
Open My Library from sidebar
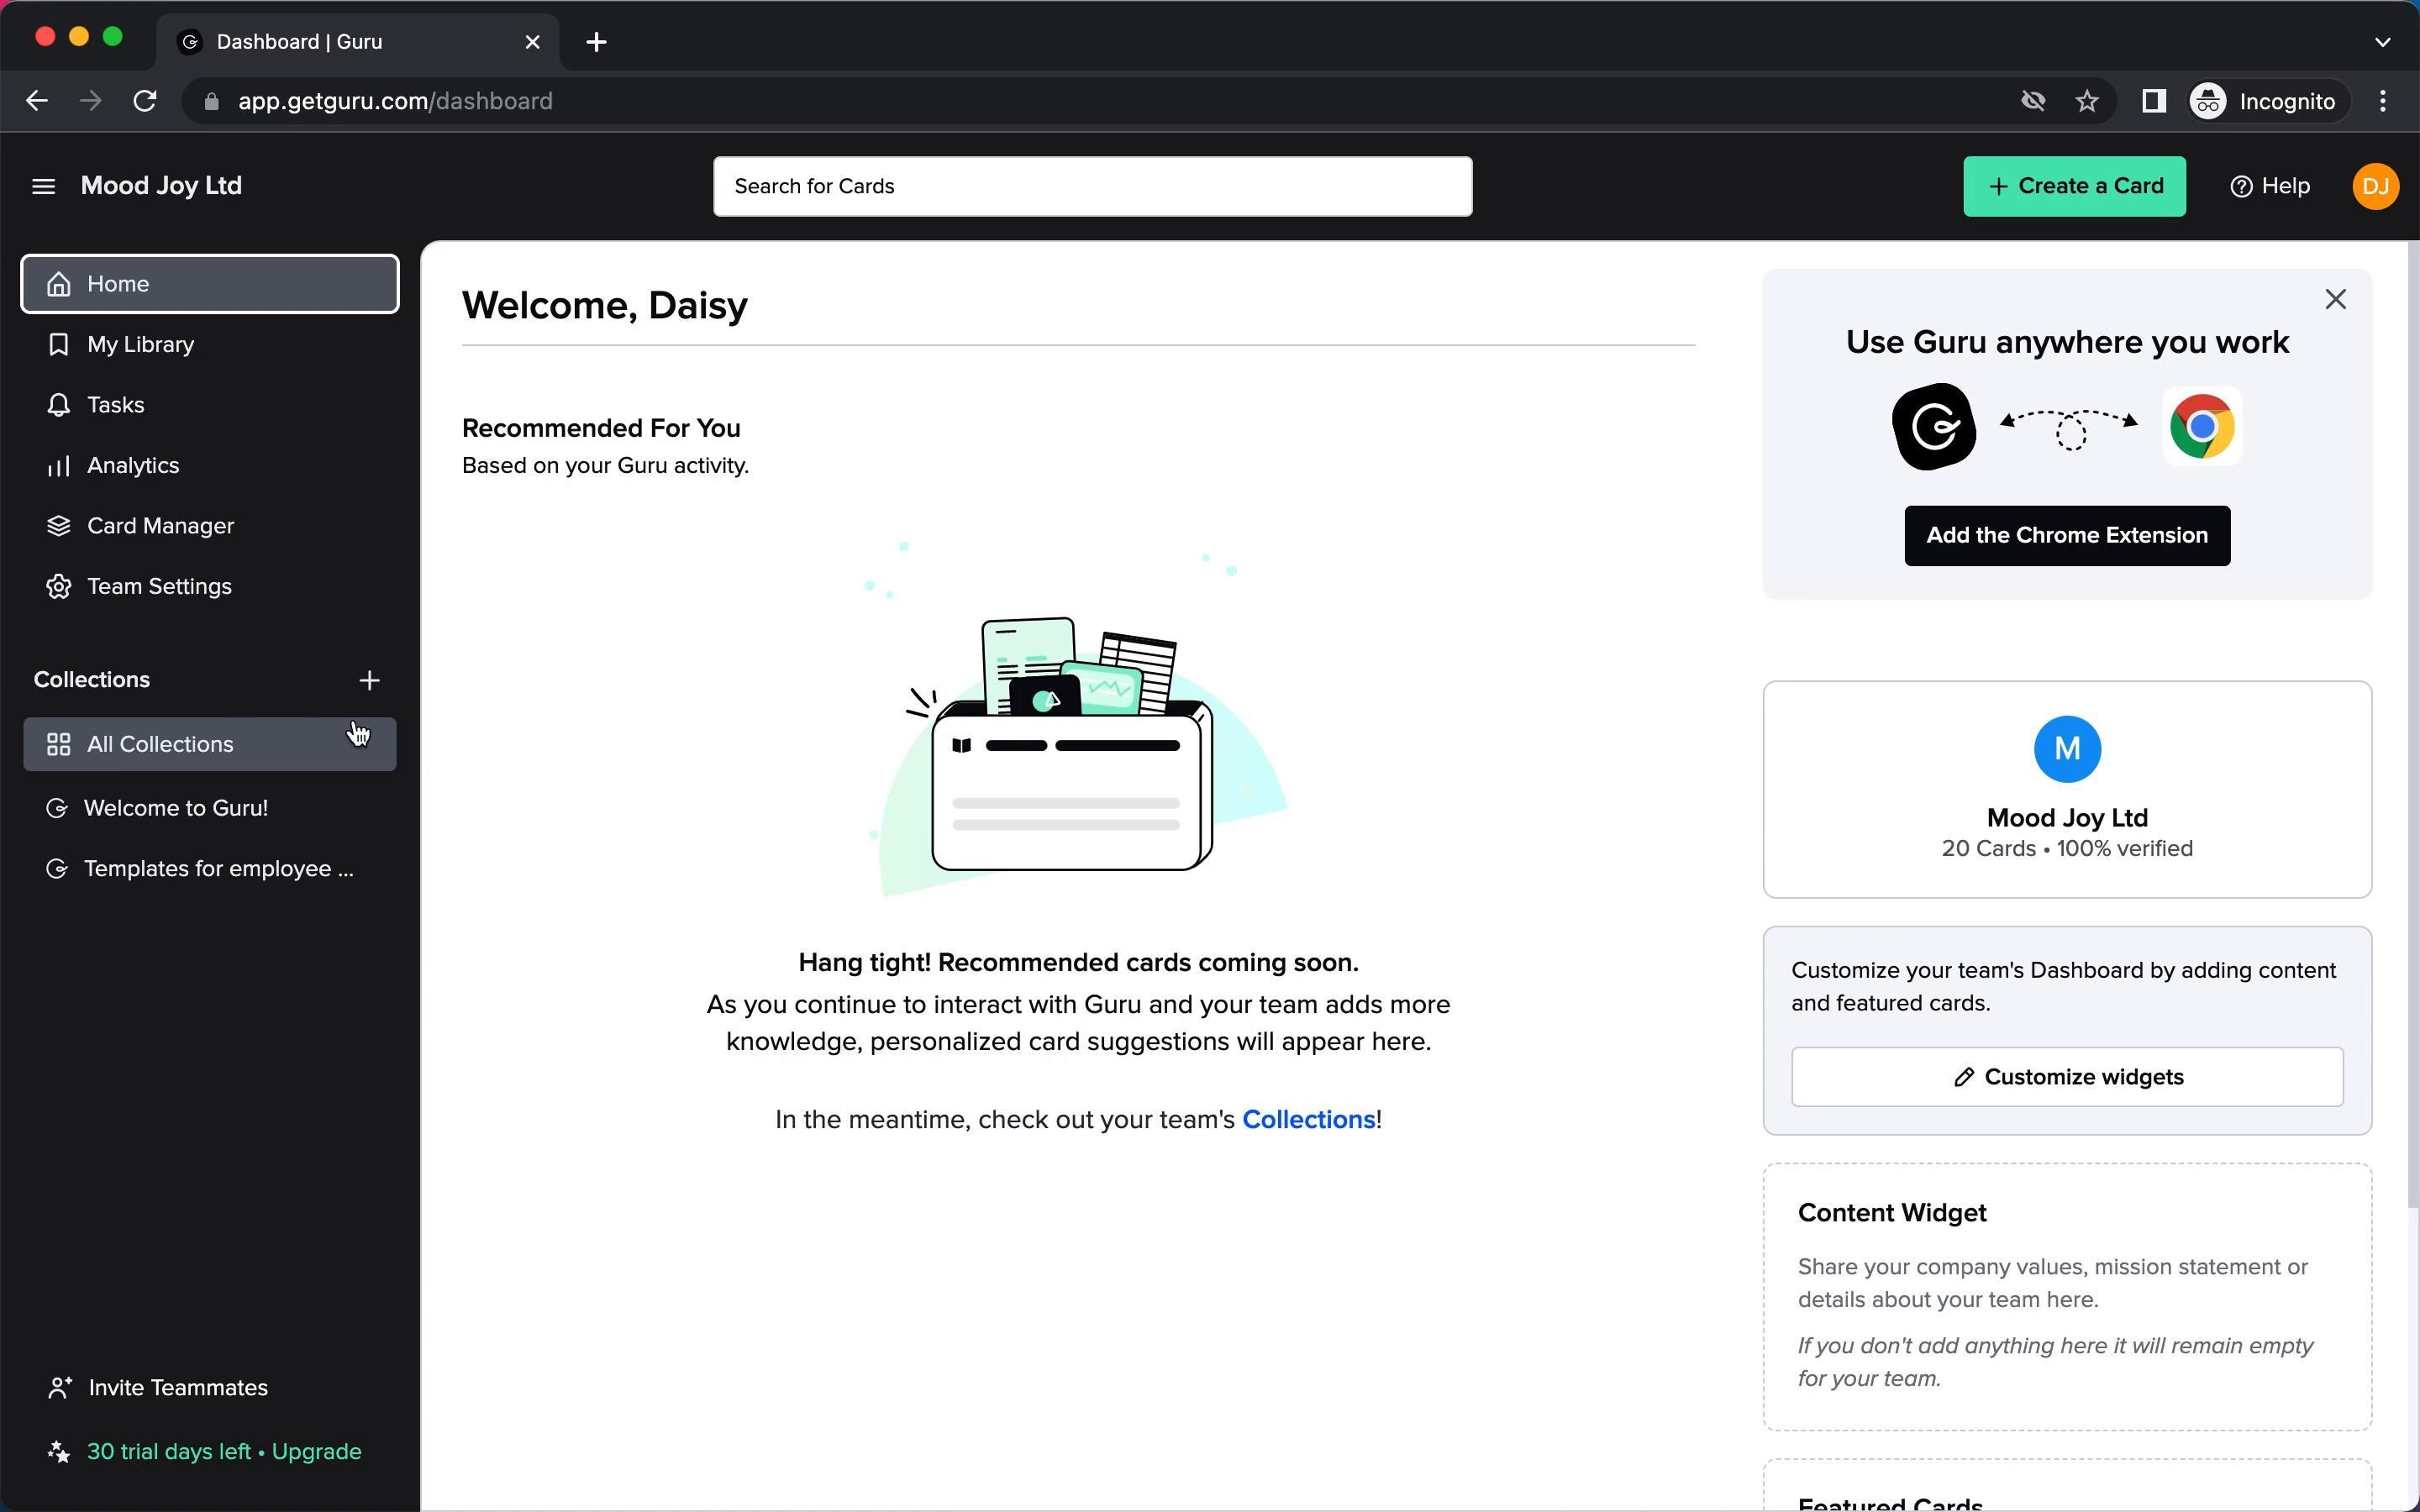pyautogui.click(x=140, y=344)
